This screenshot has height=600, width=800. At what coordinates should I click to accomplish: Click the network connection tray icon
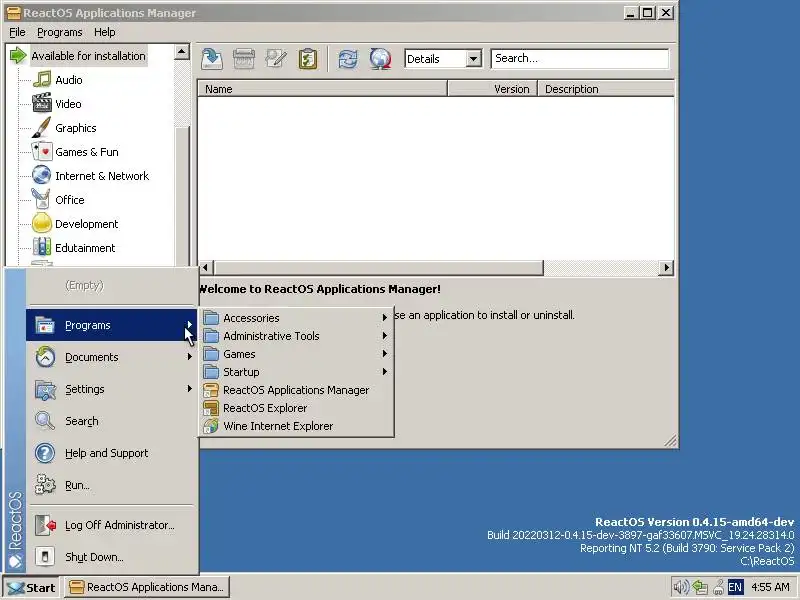700,587
